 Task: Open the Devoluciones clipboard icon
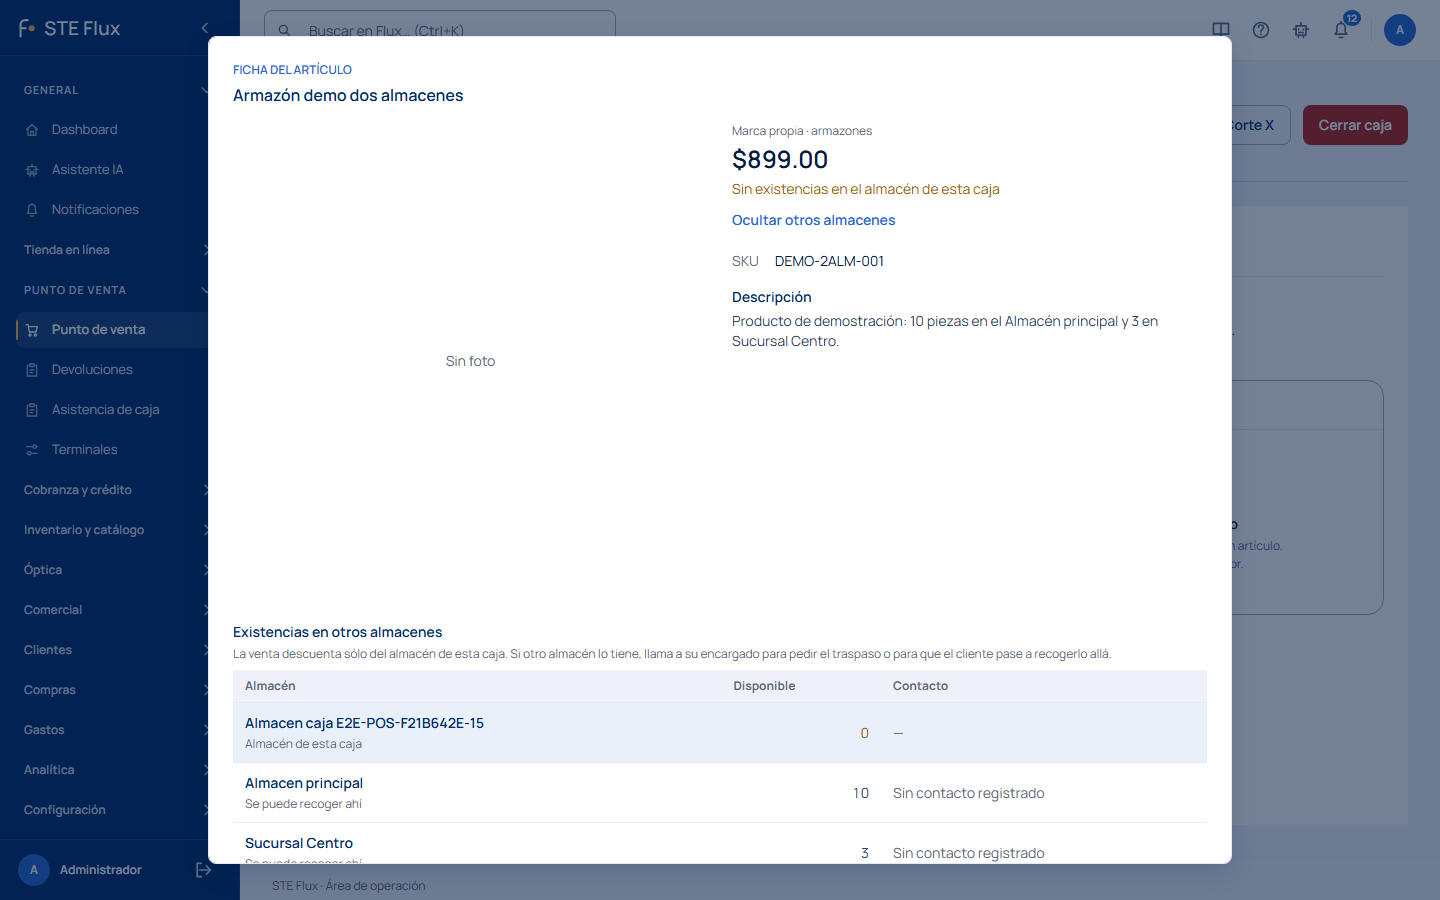(x=32, y=370)
